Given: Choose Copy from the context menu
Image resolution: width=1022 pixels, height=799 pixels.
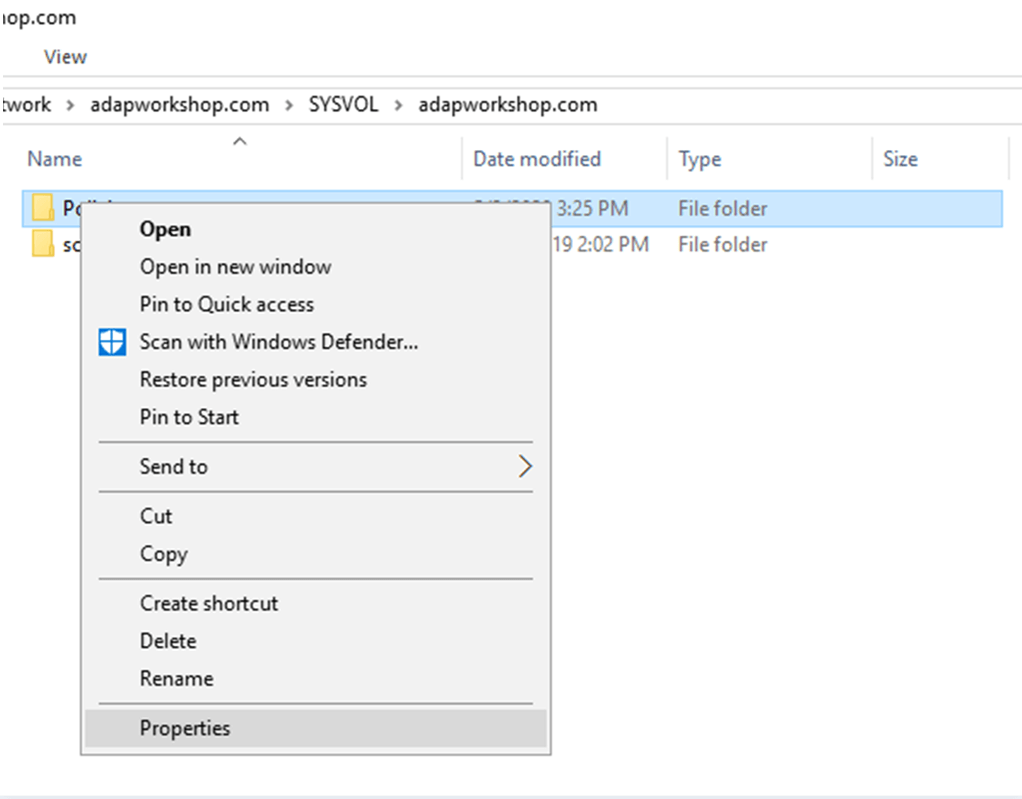Looking at the screenshot, I should click(x=164, y=554).
